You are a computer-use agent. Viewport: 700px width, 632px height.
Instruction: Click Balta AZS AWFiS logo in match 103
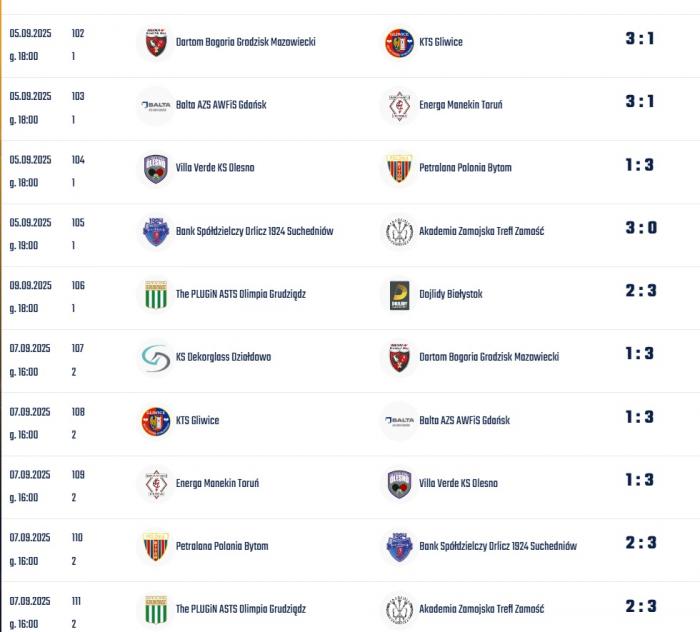156,106
